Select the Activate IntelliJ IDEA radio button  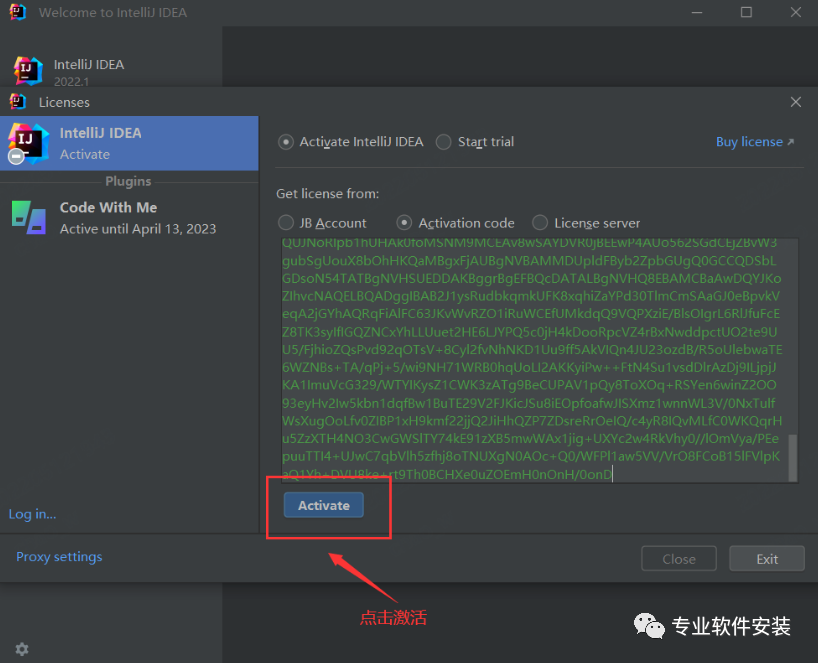285,142
